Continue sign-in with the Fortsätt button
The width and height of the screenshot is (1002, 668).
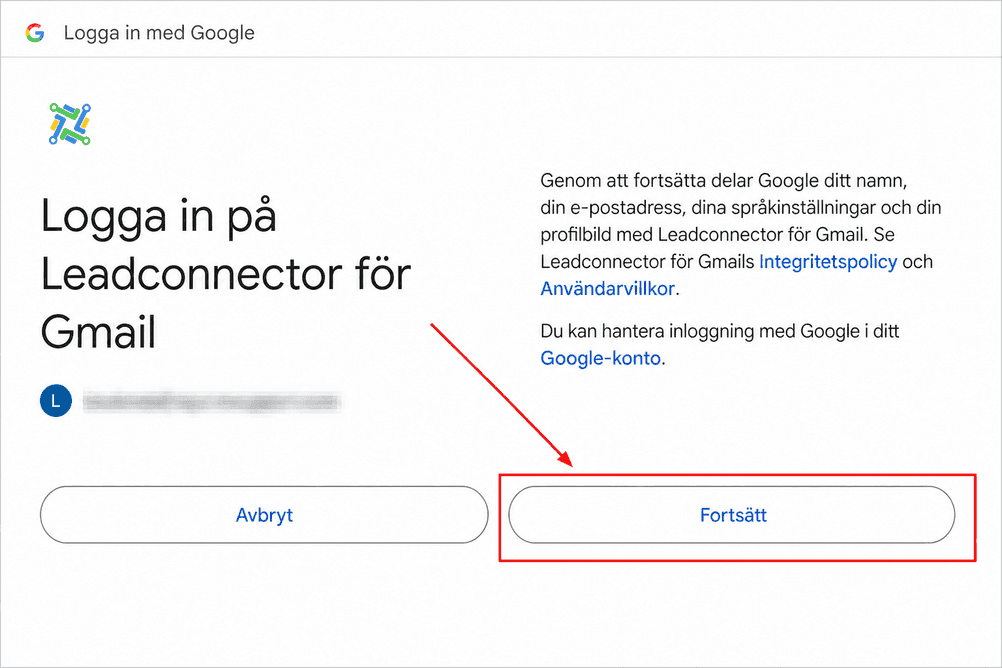point(732,515)
